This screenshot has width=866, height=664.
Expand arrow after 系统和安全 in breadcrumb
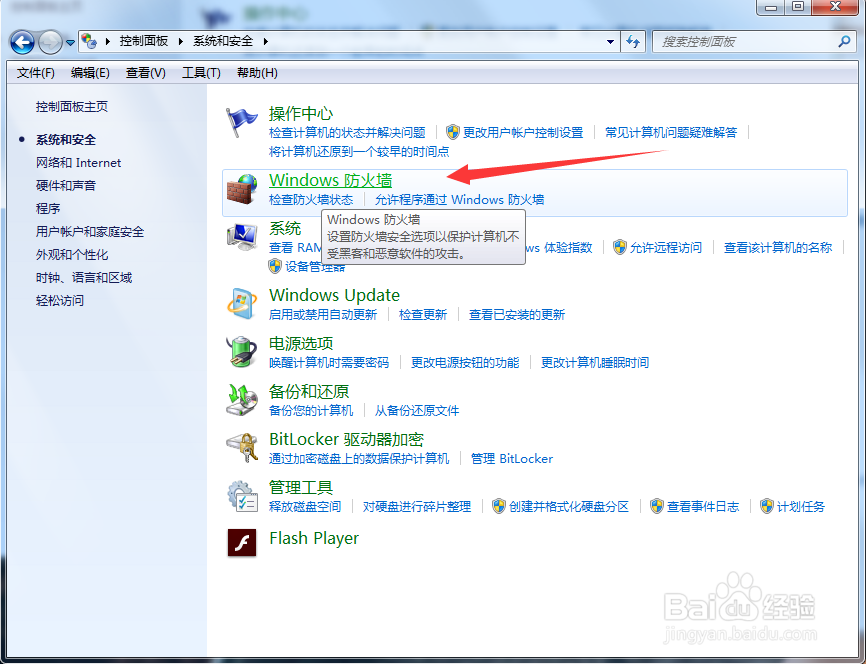[266, 41]
